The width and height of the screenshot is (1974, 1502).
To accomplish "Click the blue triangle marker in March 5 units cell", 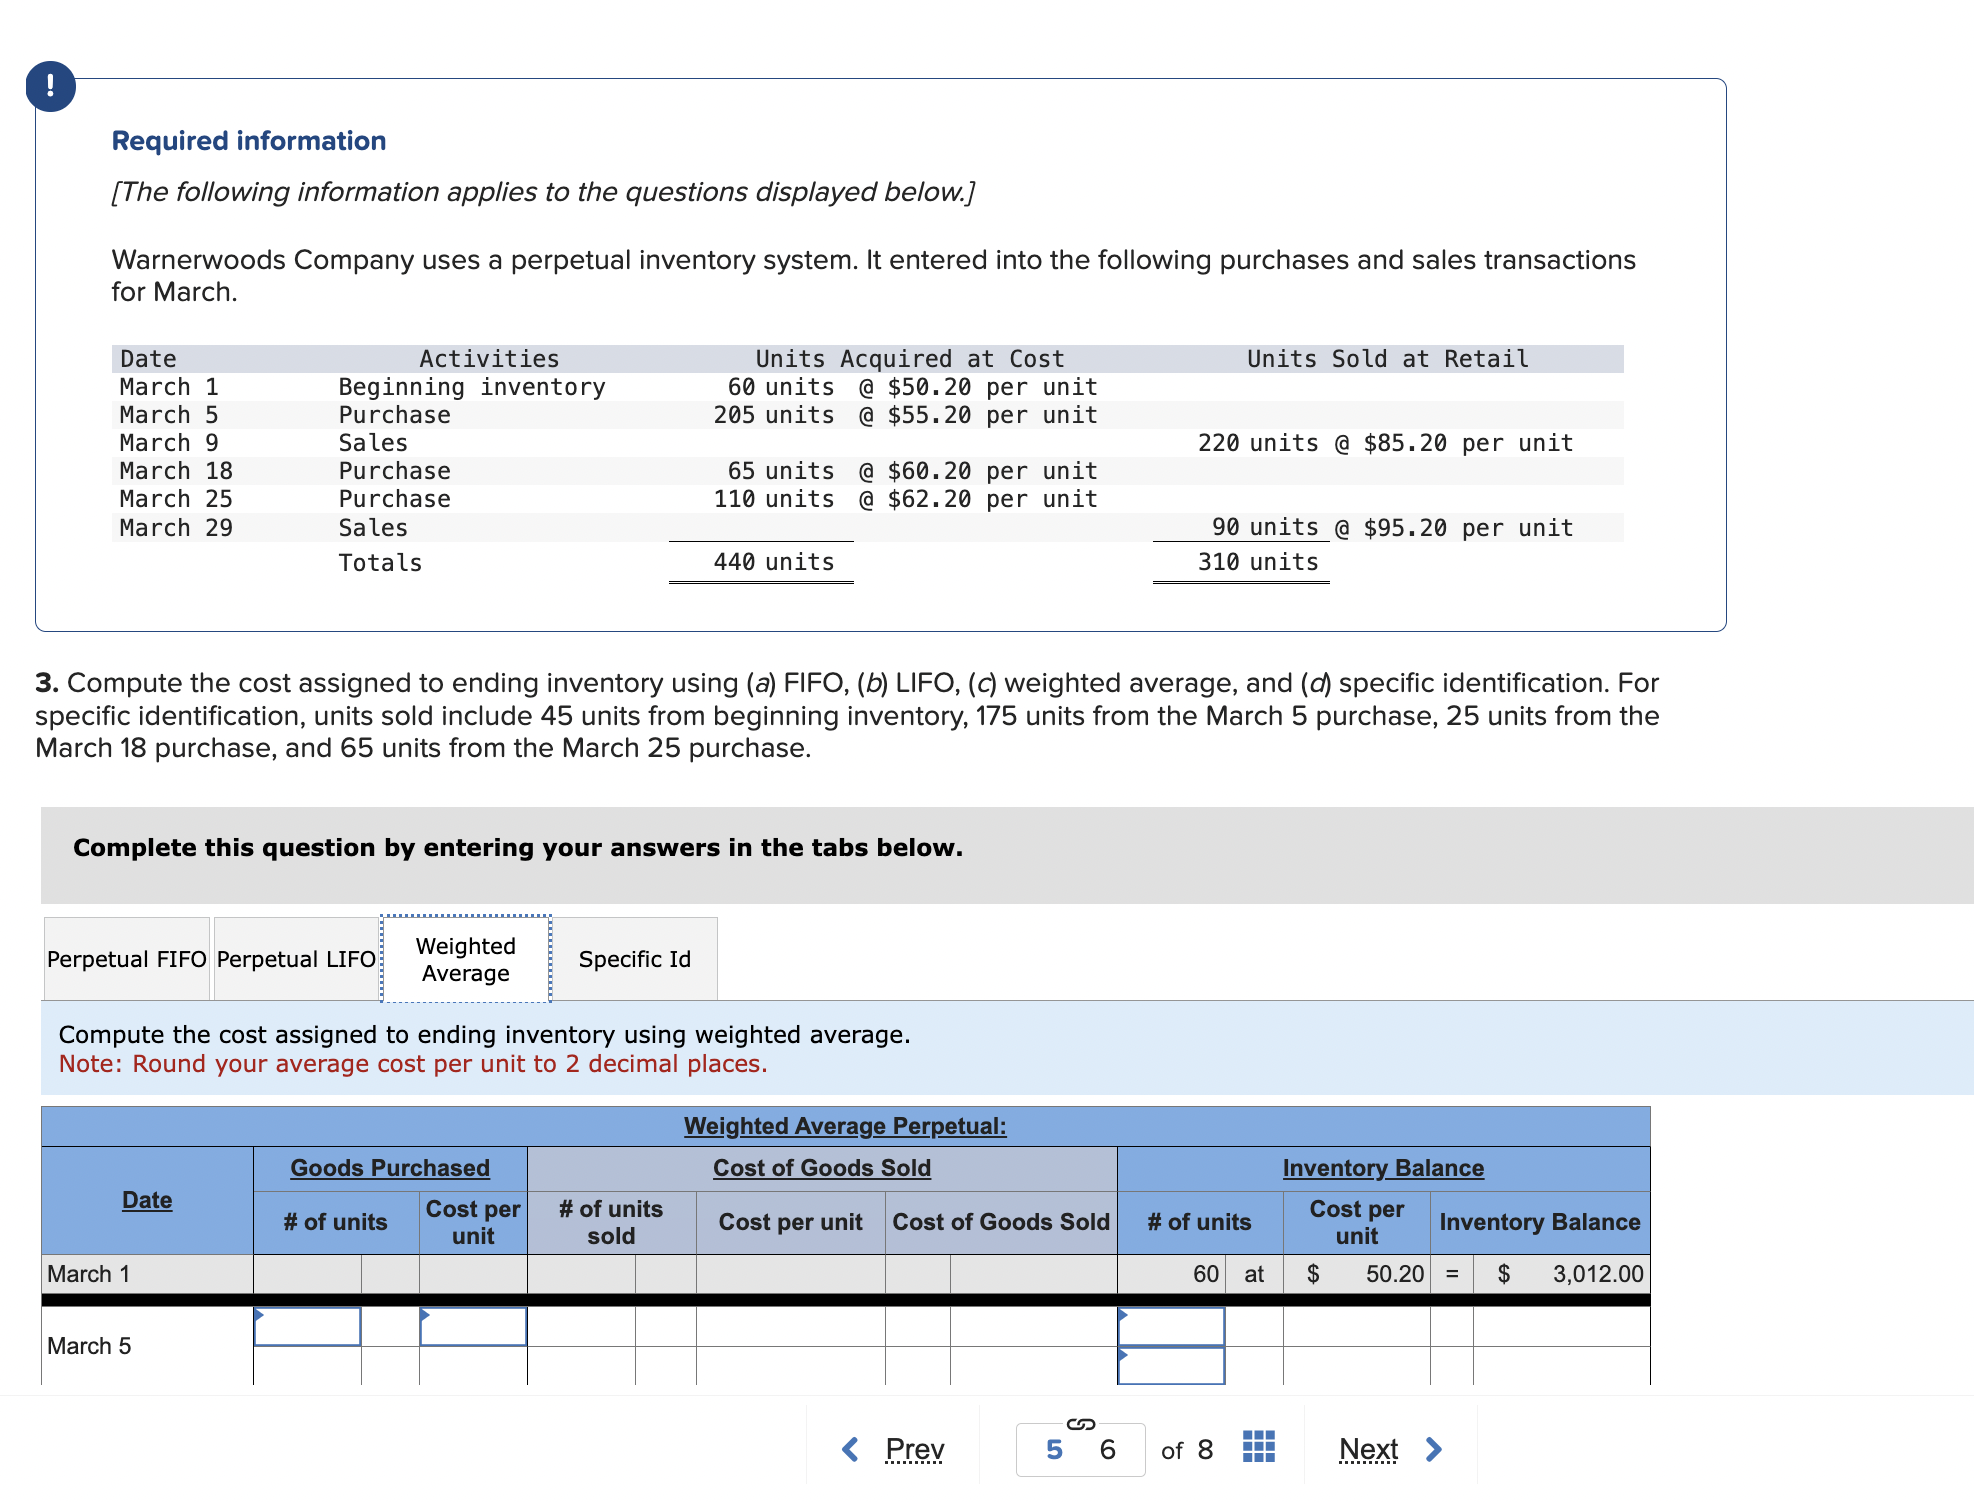I will [261, 1314].
